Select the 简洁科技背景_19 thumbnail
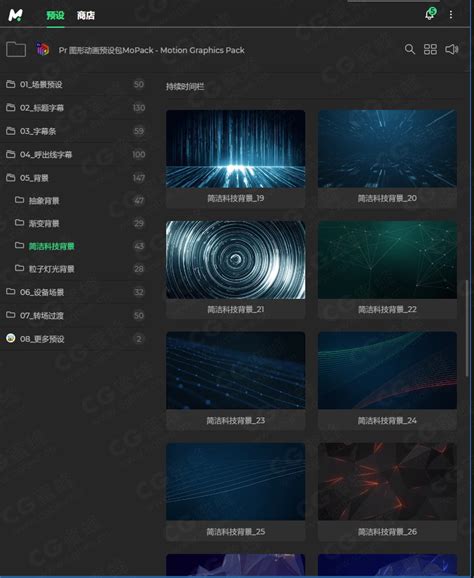The height and width of the screenshot is (578, 474). click(236, 149)
